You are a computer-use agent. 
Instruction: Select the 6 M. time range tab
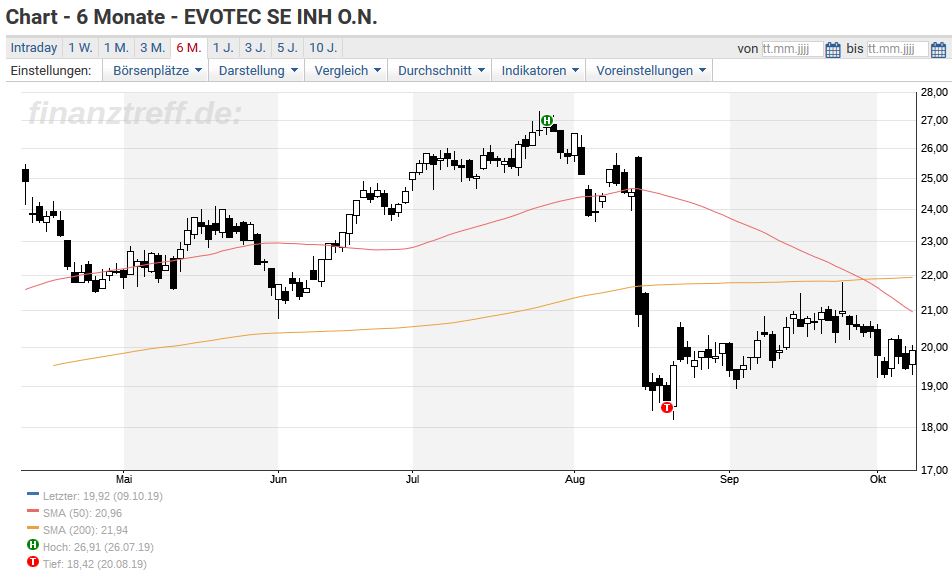[189, 48]
